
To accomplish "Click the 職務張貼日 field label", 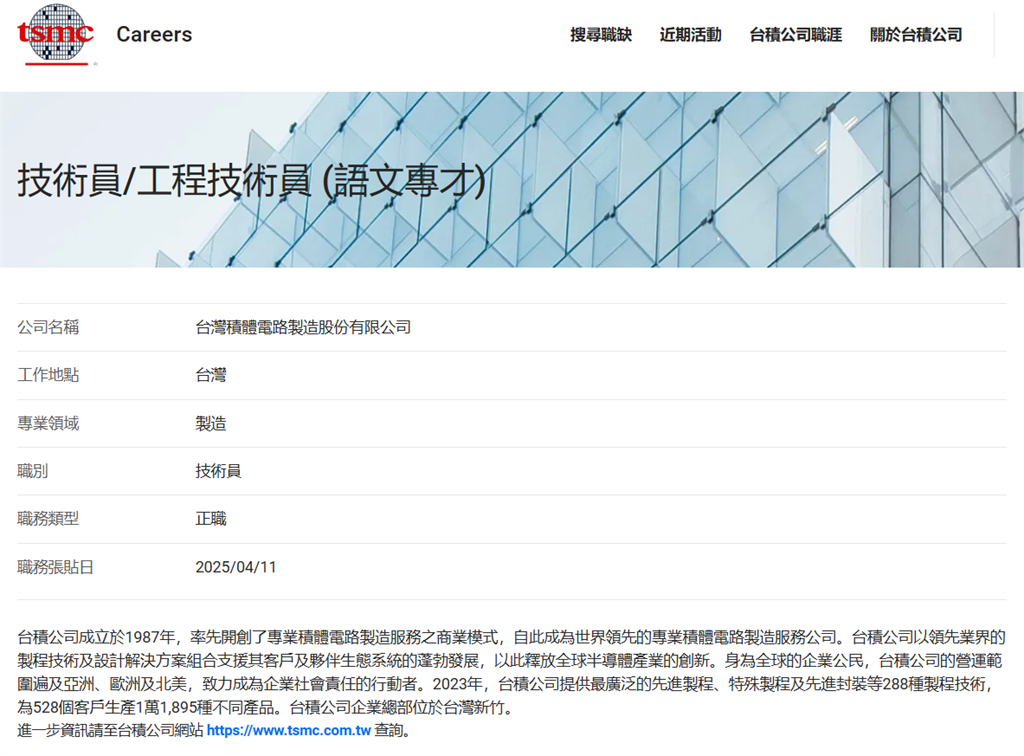I will tap(56, 567).
